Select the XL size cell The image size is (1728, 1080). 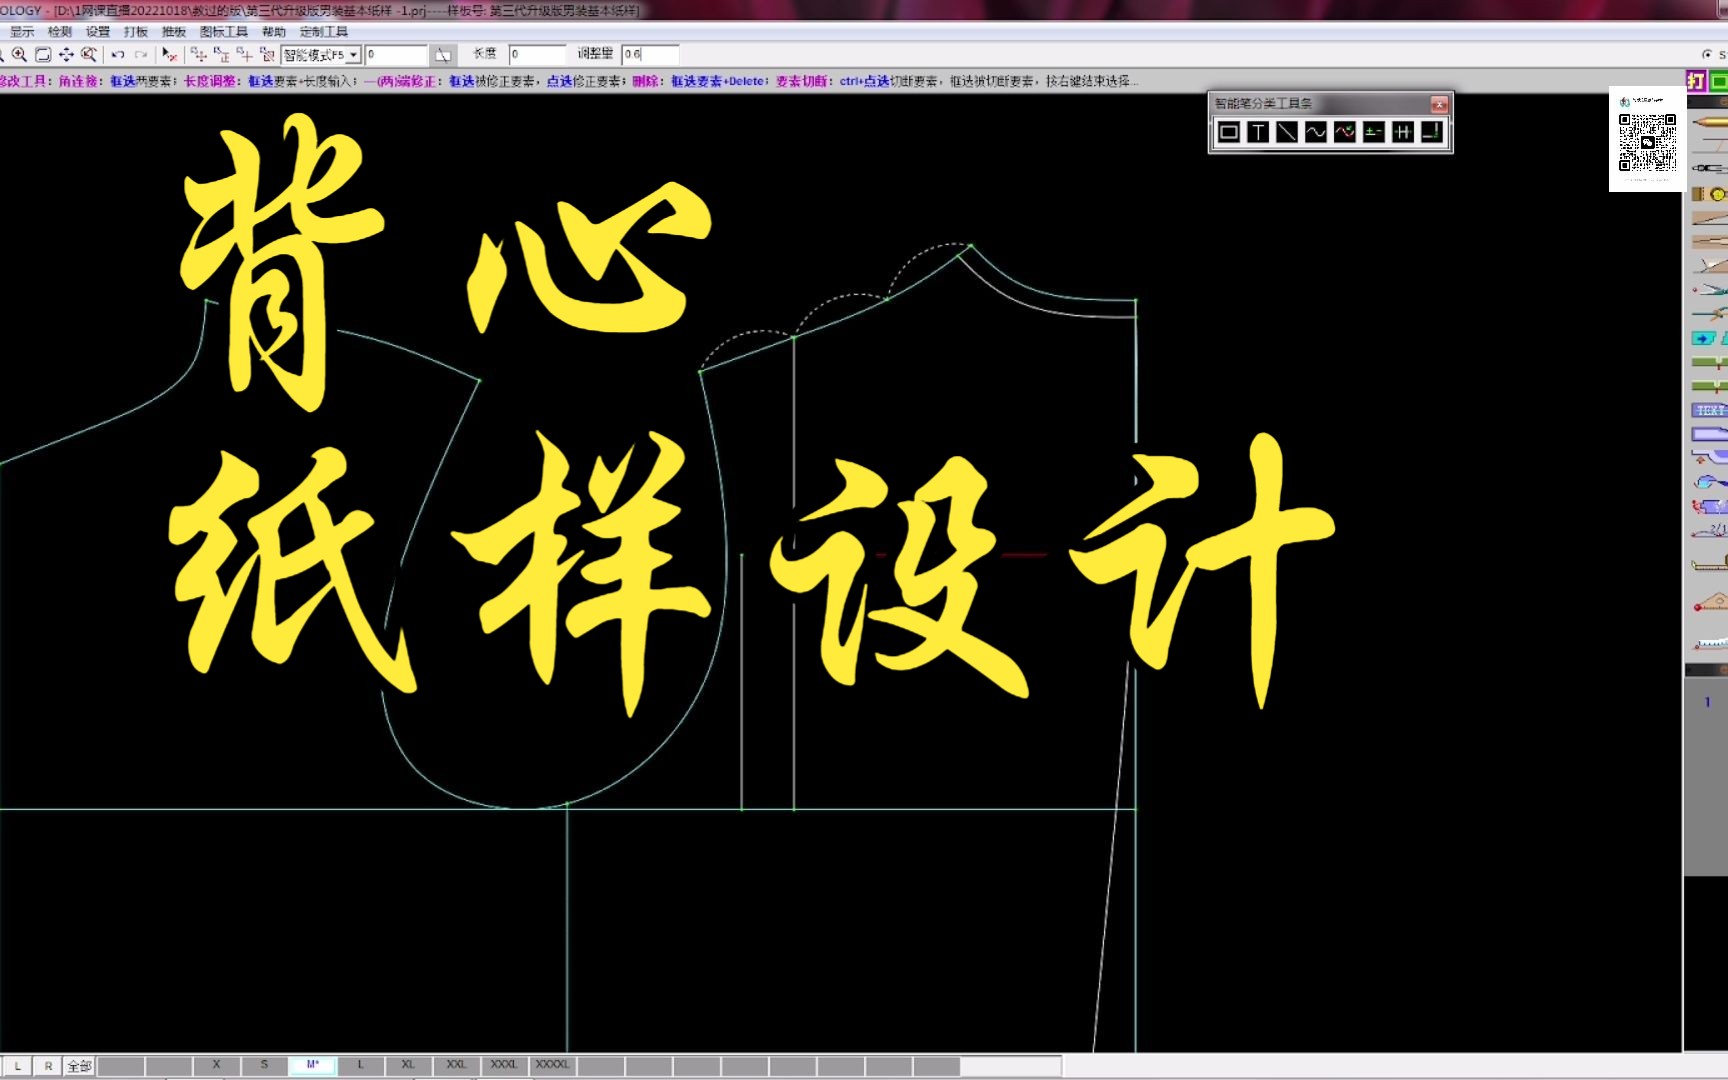pos(408,1065)
